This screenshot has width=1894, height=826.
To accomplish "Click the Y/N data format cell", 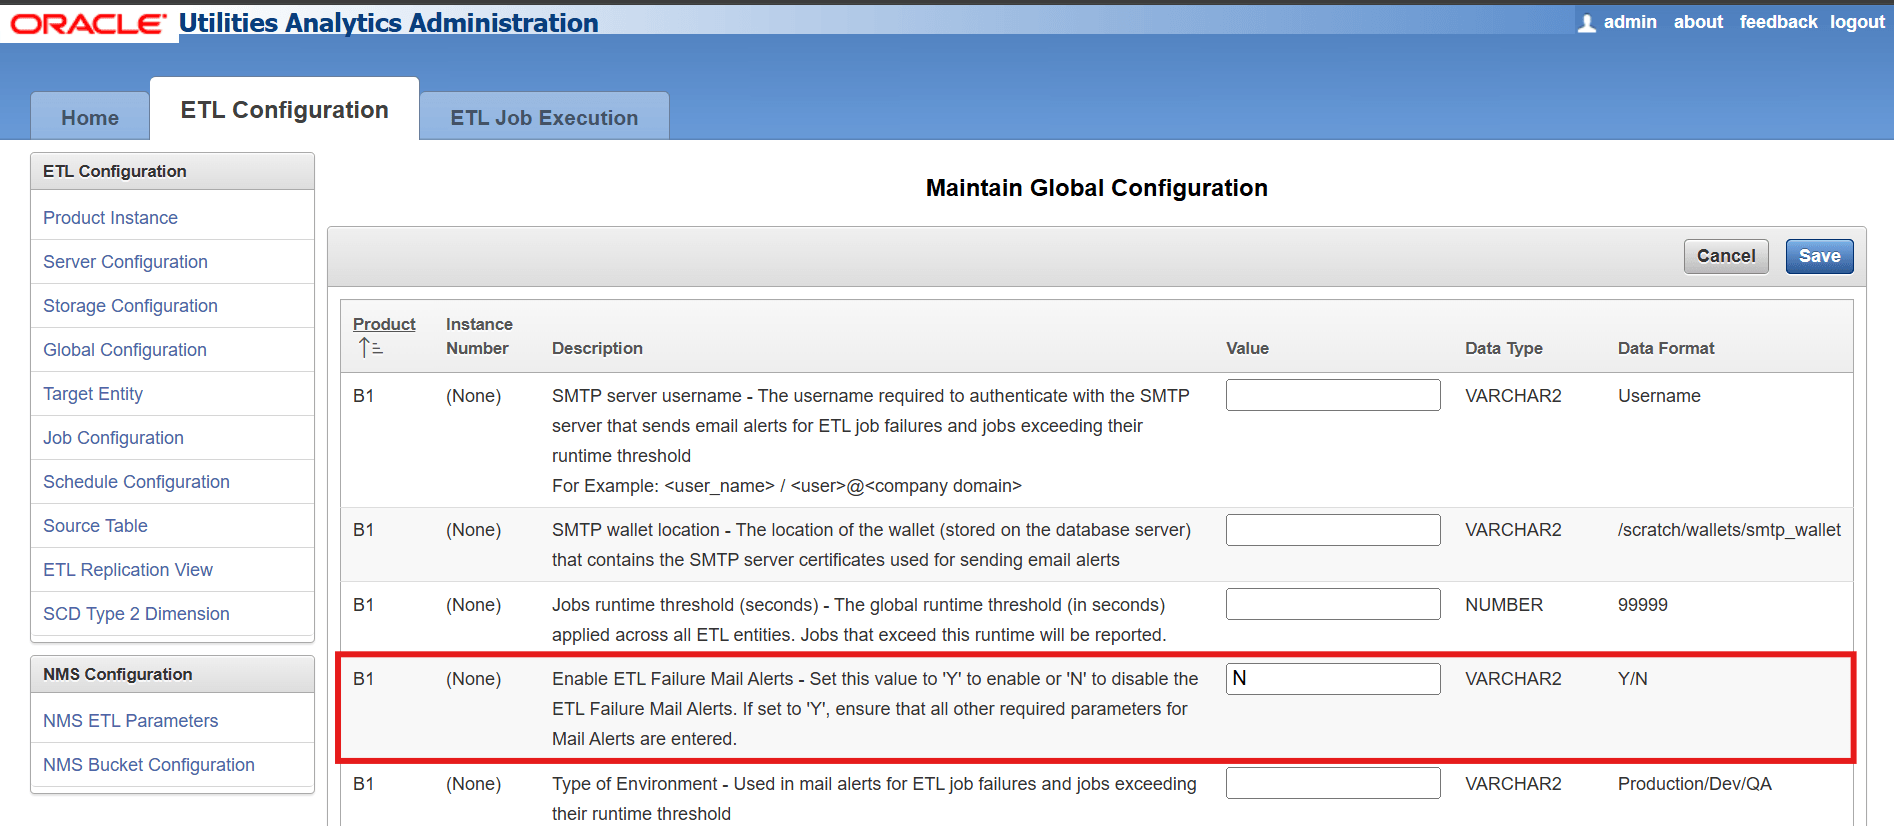I will click(1632, 679).
